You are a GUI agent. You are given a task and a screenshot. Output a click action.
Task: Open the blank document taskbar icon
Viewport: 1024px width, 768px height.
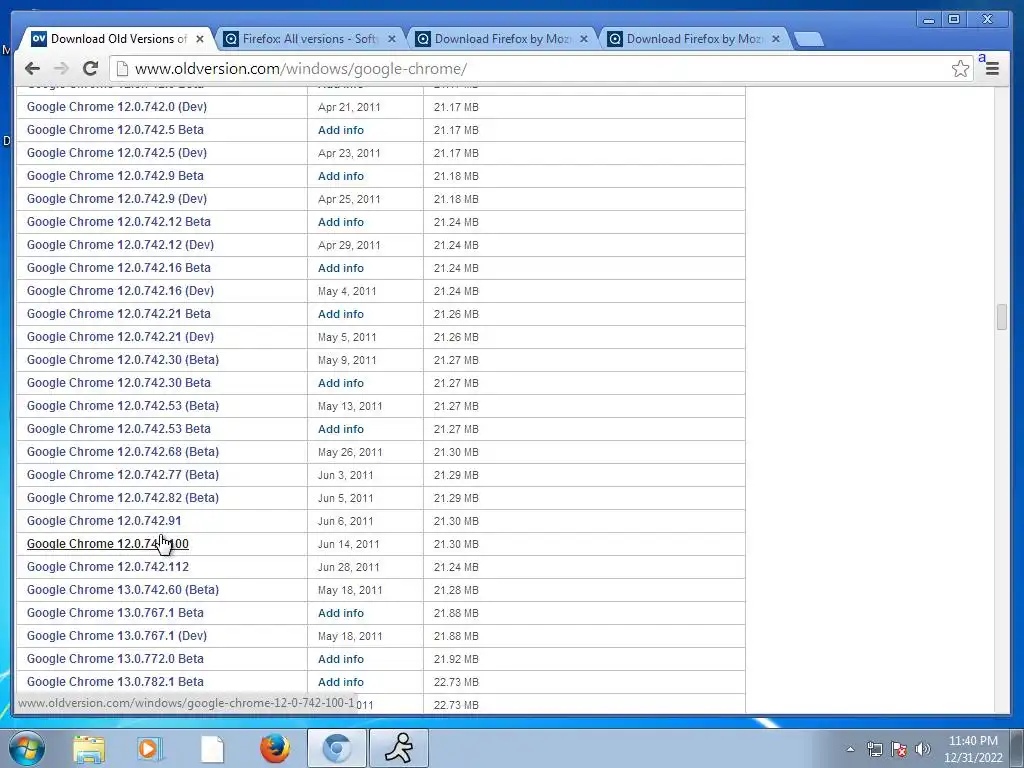(212, 749)
